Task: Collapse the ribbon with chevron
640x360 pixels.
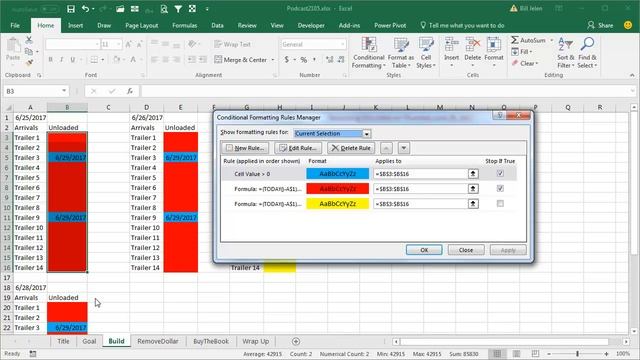Action: (x=632, y=75)
